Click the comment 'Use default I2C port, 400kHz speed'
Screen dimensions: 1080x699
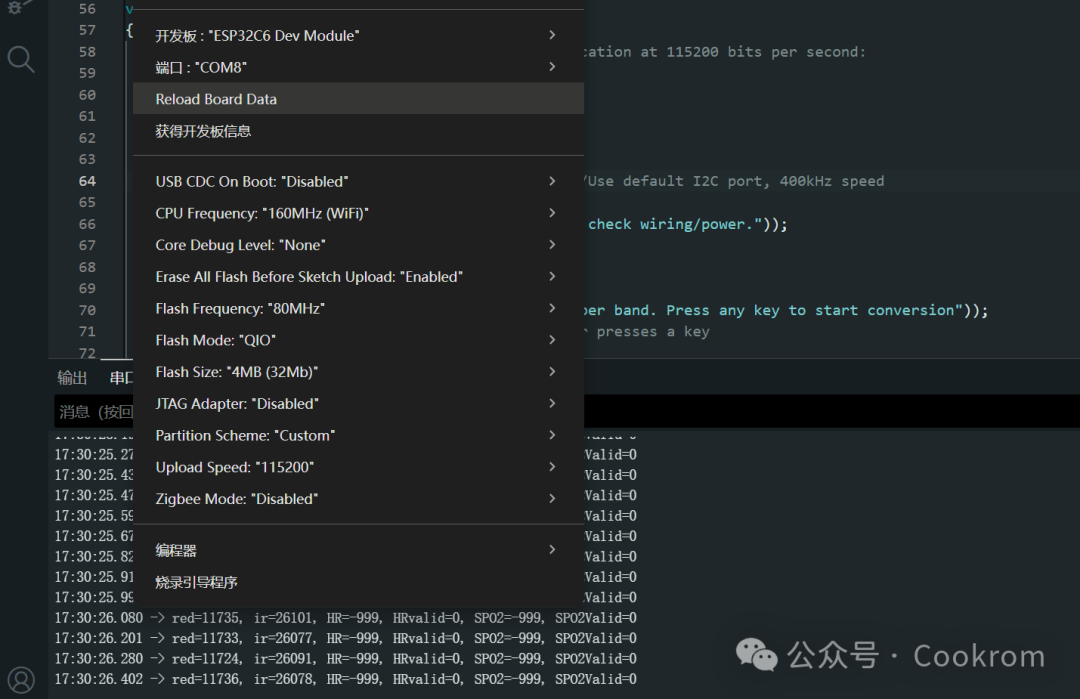734,181
